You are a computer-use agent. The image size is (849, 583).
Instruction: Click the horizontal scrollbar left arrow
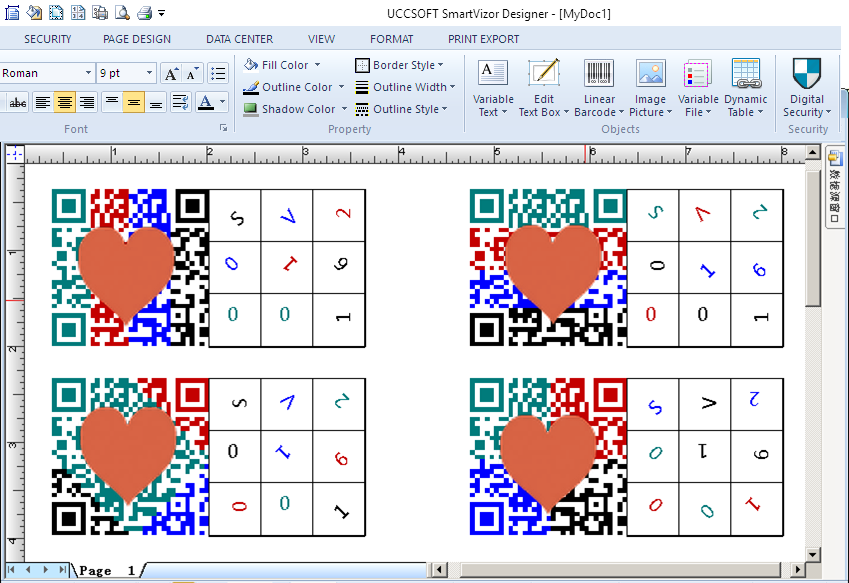click(439, 569)
